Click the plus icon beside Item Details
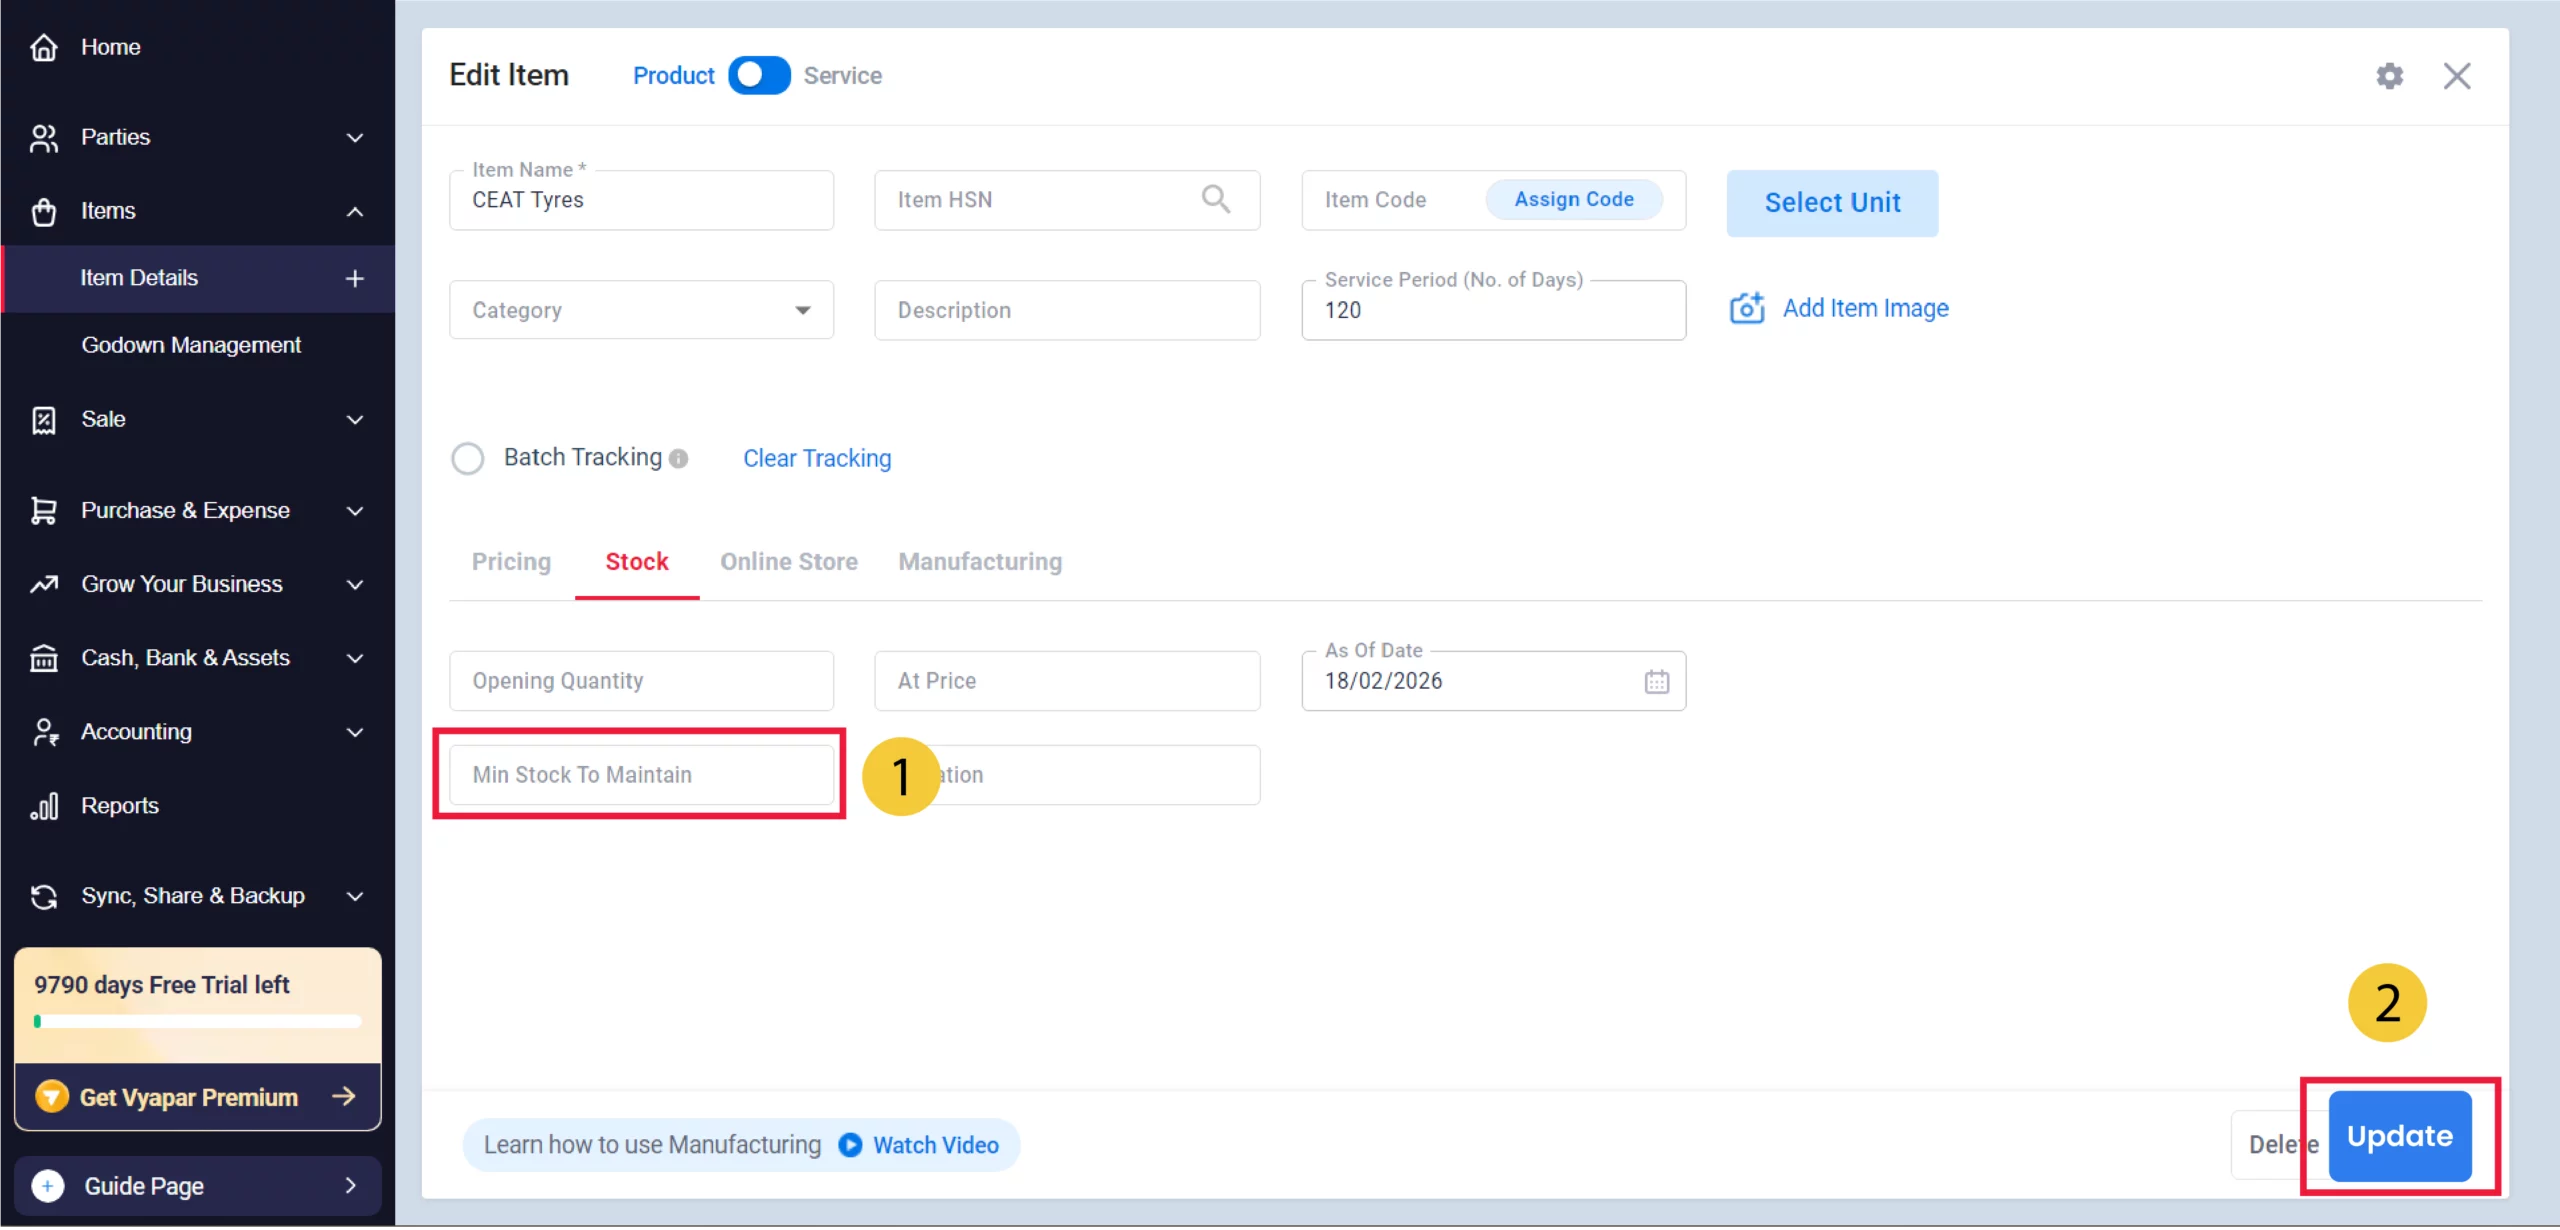The width and height of the screenshot is (2560, 1230). tap(355, 278)
